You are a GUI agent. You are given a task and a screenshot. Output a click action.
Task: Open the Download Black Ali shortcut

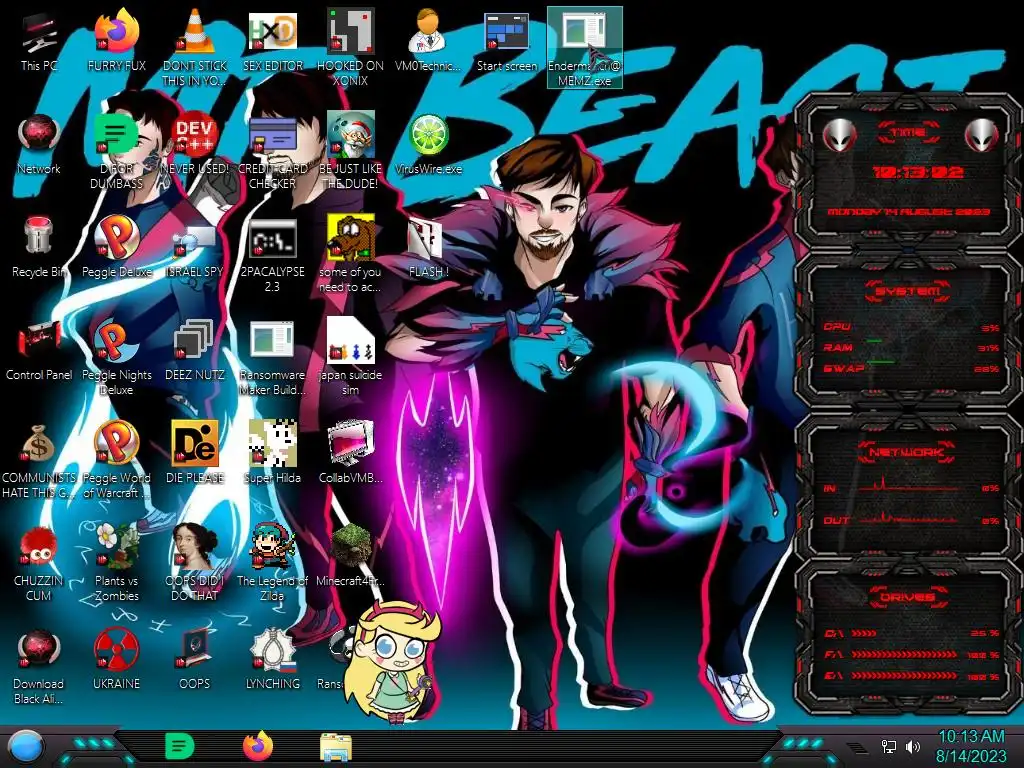point(39,665)
